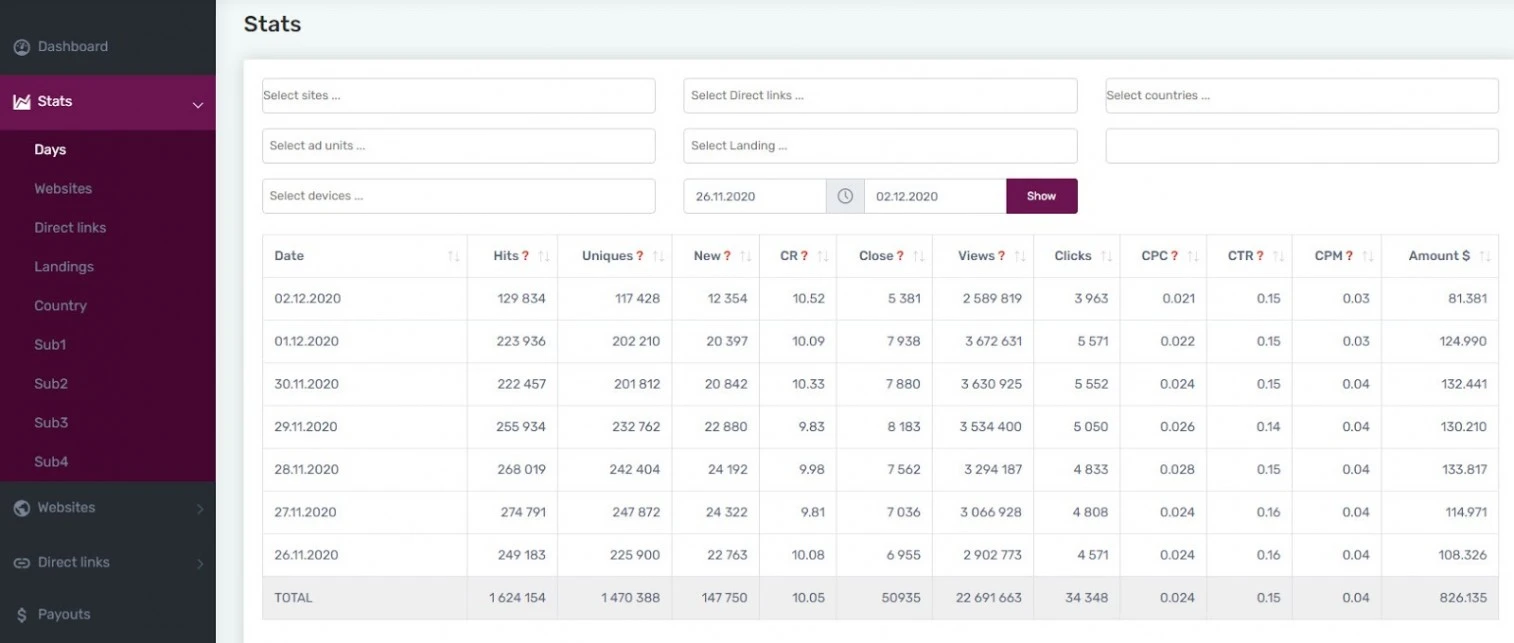Click the Uniques column help question mark

(640, 256)
